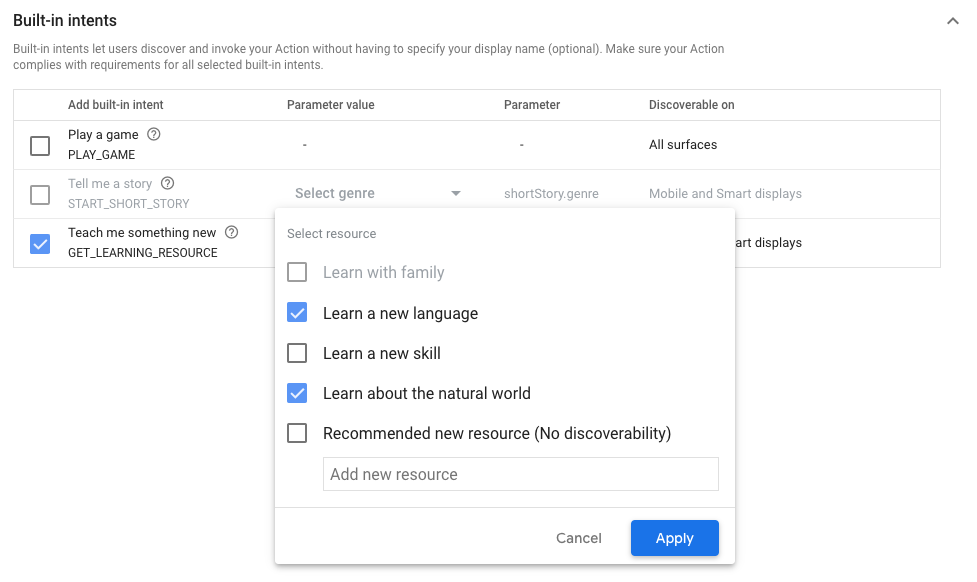Click help icon next to Play a game
Screen dimensions: 977x582
154,135
